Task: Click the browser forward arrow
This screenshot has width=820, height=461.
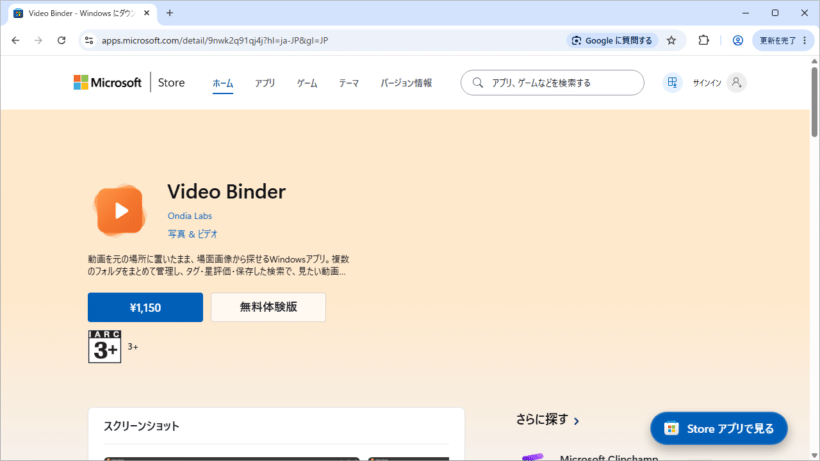Action: click(x=38, y=40)
